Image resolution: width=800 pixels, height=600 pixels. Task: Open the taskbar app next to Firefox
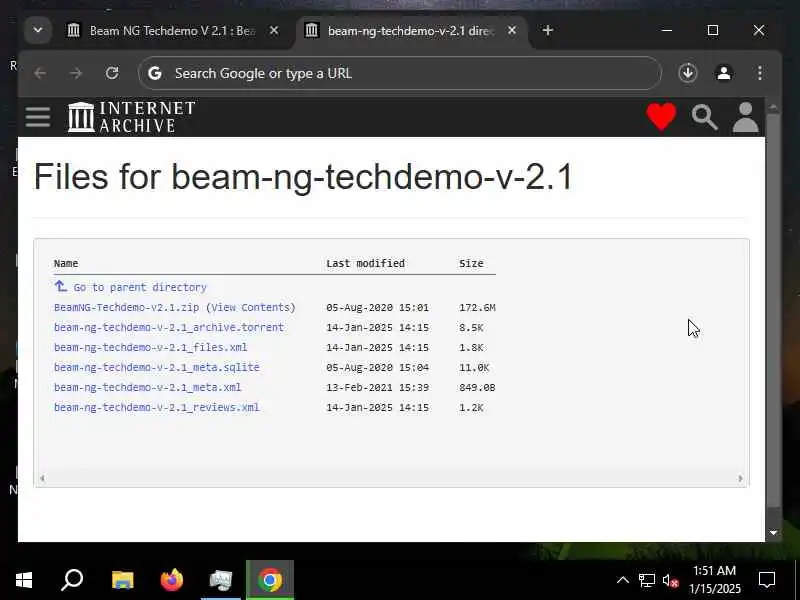point(220,580)
